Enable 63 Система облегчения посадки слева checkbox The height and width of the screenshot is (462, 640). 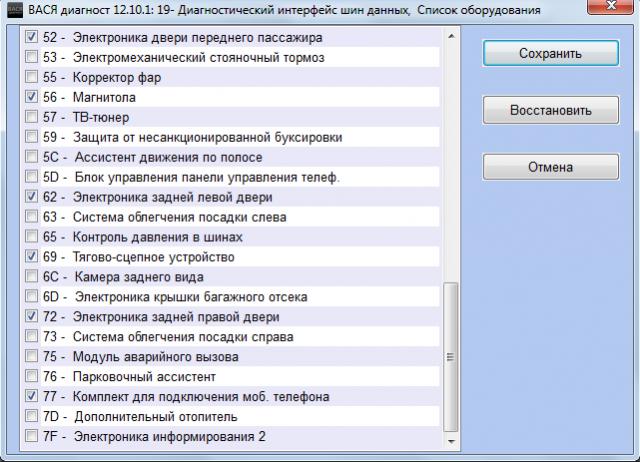tap(31, 217)
